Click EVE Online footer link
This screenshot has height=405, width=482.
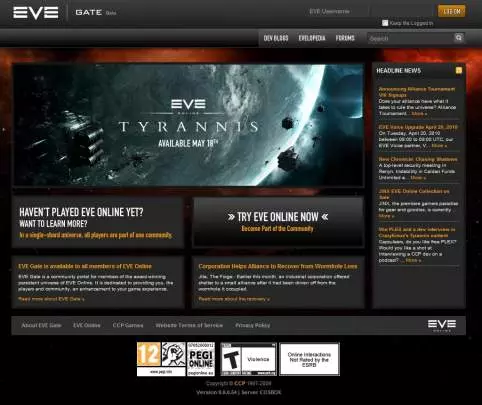click(87, 325)
